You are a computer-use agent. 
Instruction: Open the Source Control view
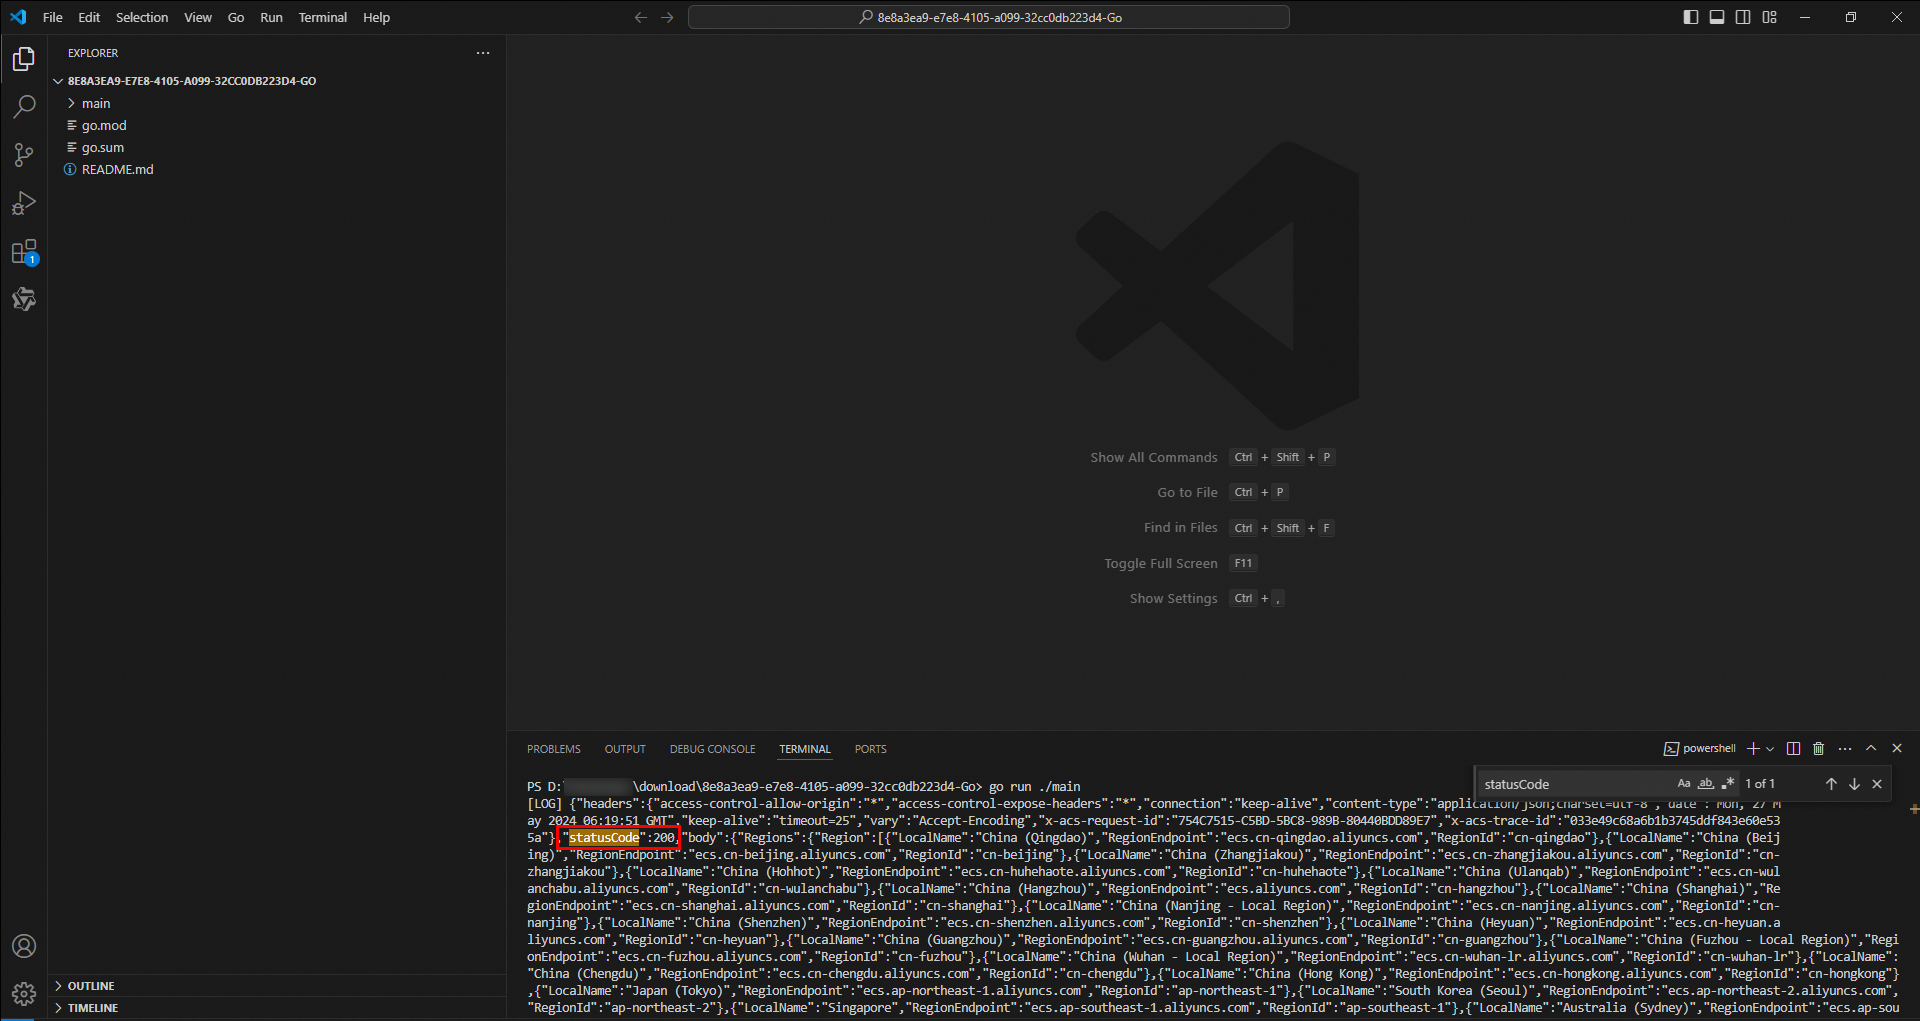[x=24, y=155]
